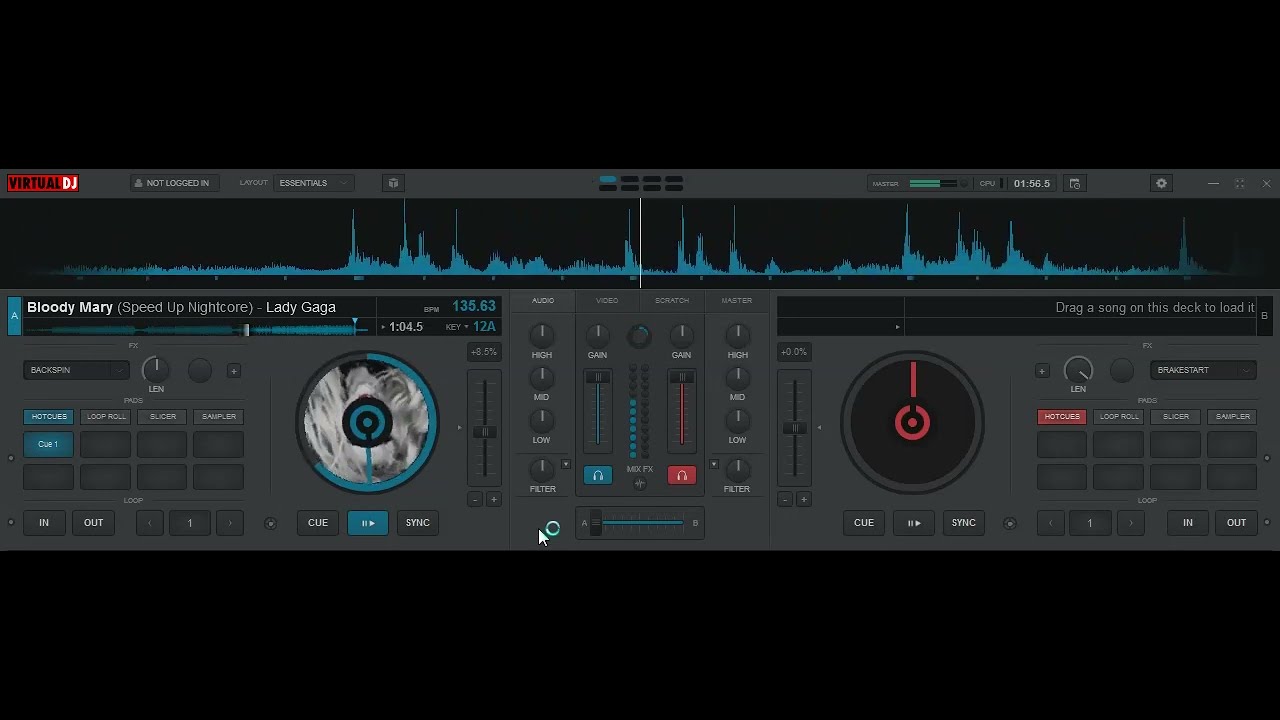Viewport: 1280px width, 720px height.
Task: Open settings with the gear icon
Action: pyautogui.click(x=1161, y=184)
